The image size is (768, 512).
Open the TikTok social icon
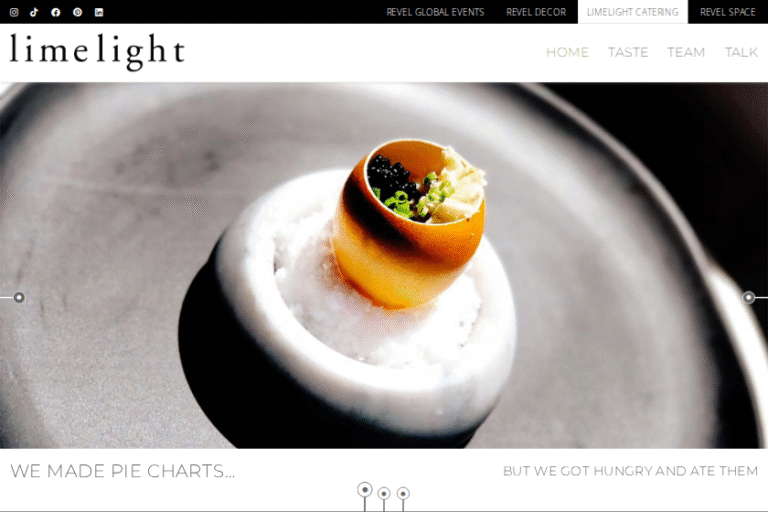click(x=34, y=12)
